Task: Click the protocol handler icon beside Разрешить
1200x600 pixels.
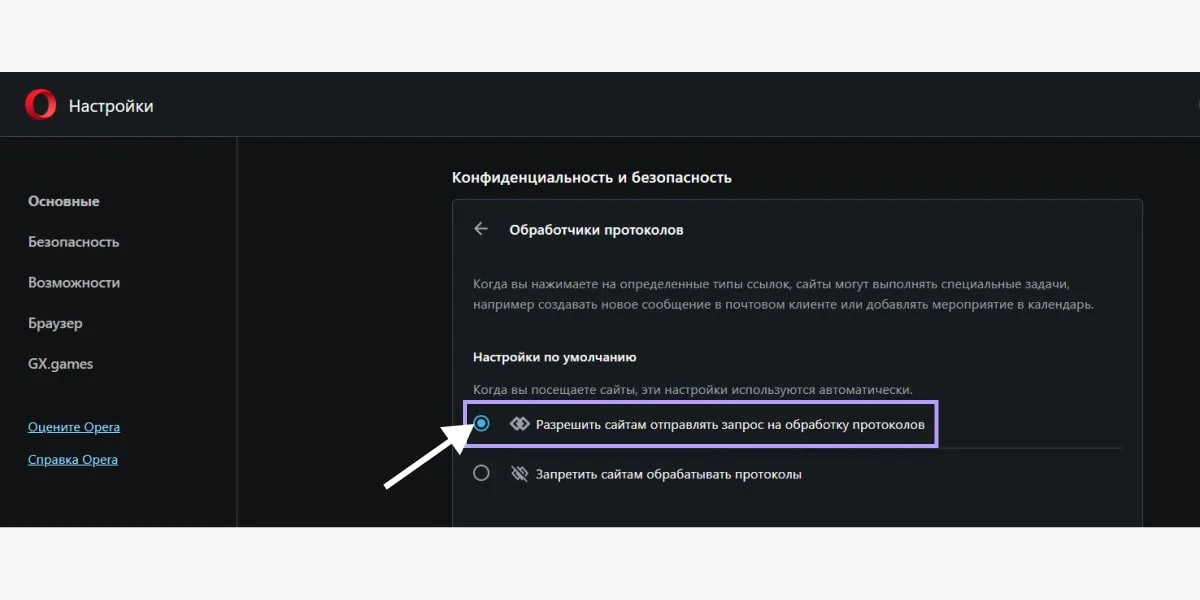Action: tap(519, 424)
